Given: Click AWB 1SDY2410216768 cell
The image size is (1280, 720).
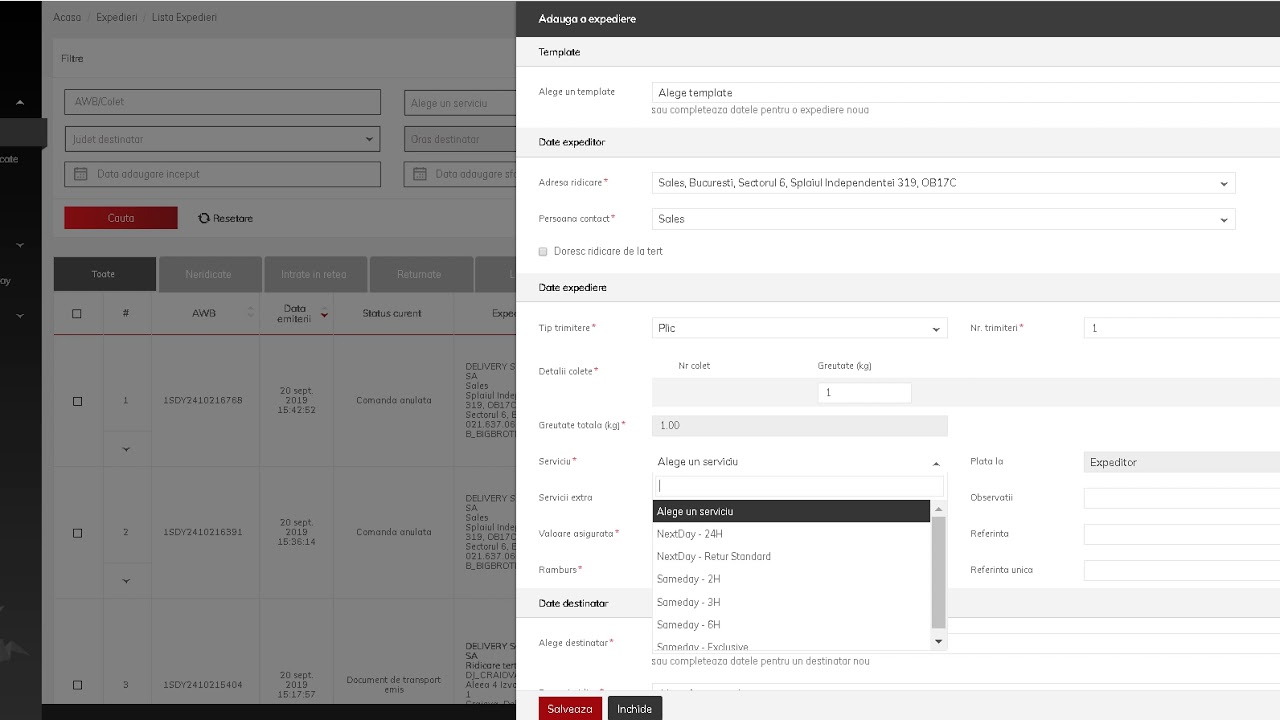Looking at the screenshot, I should click(203, 401).
